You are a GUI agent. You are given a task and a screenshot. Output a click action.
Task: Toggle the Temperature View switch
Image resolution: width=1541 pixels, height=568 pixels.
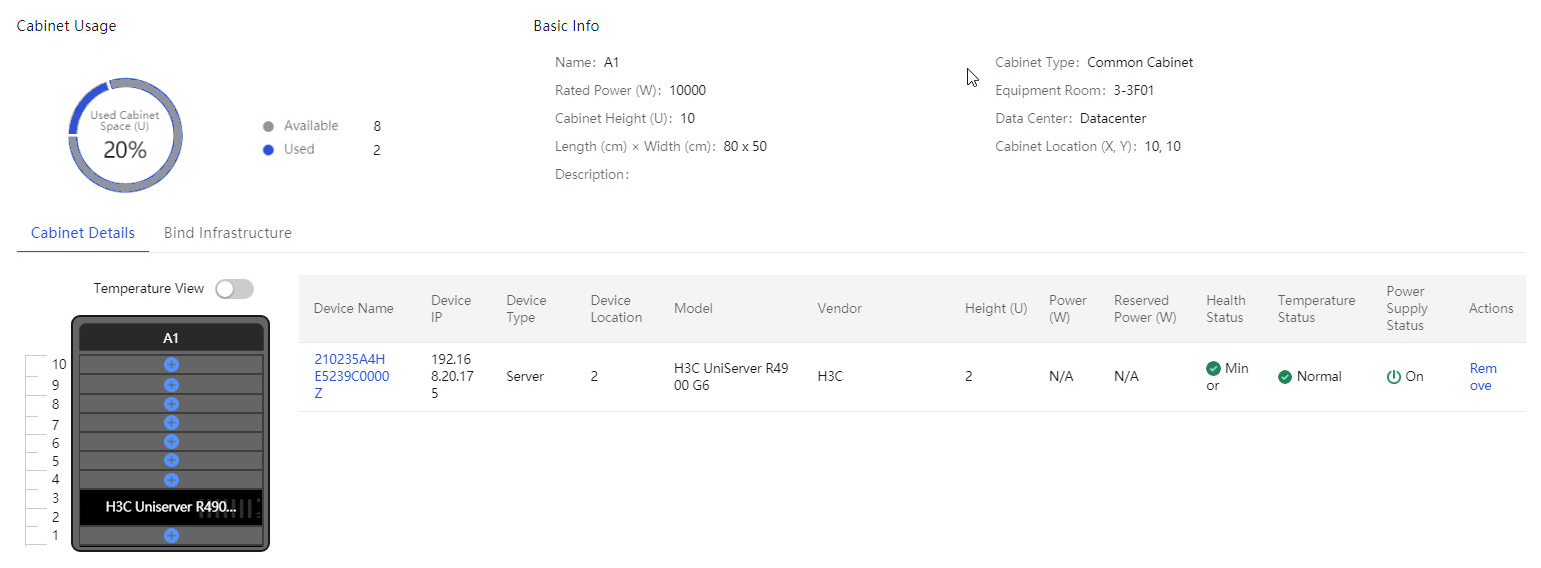click(x=235, y=289)
